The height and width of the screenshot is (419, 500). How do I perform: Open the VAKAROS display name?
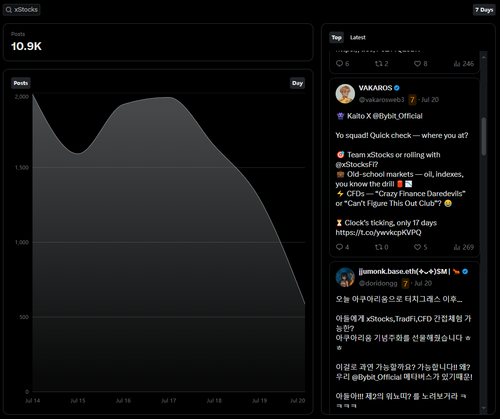375,88
